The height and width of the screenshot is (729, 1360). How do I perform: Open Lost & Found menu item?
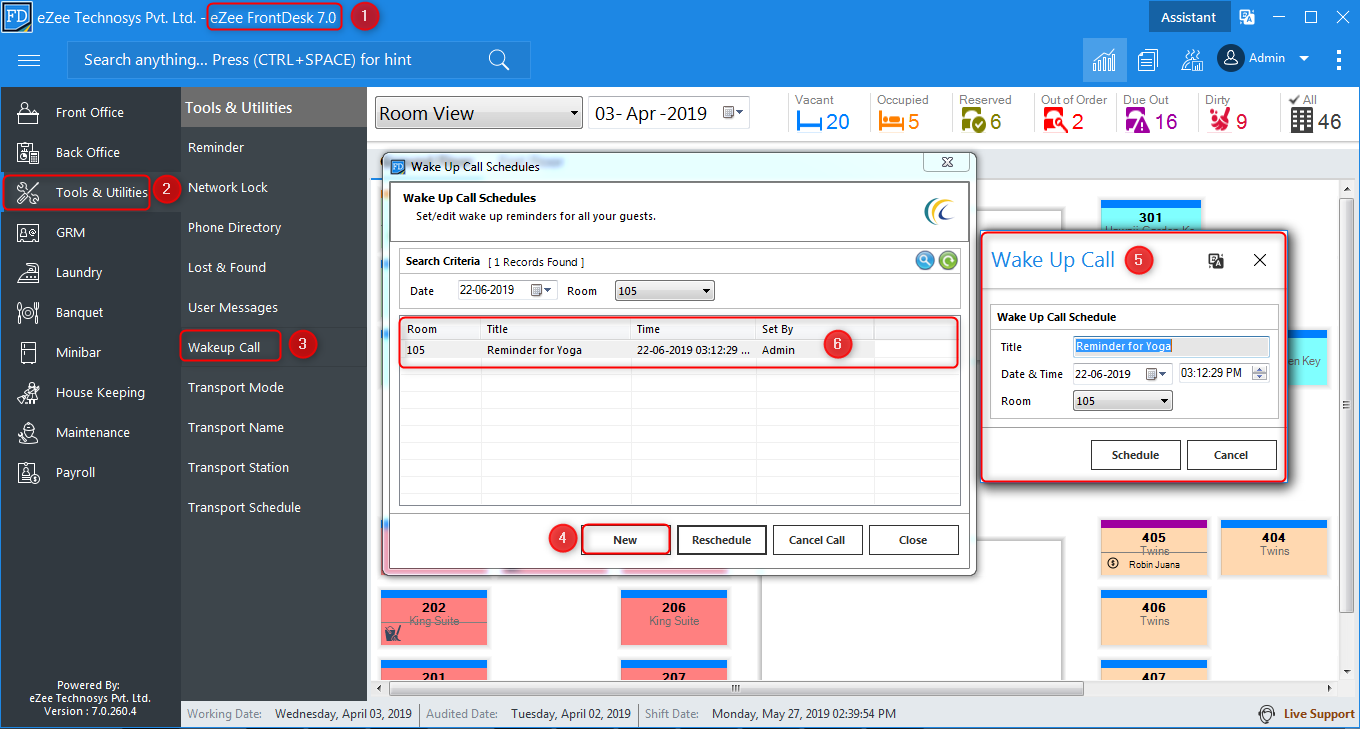click(x=227, y=267)
